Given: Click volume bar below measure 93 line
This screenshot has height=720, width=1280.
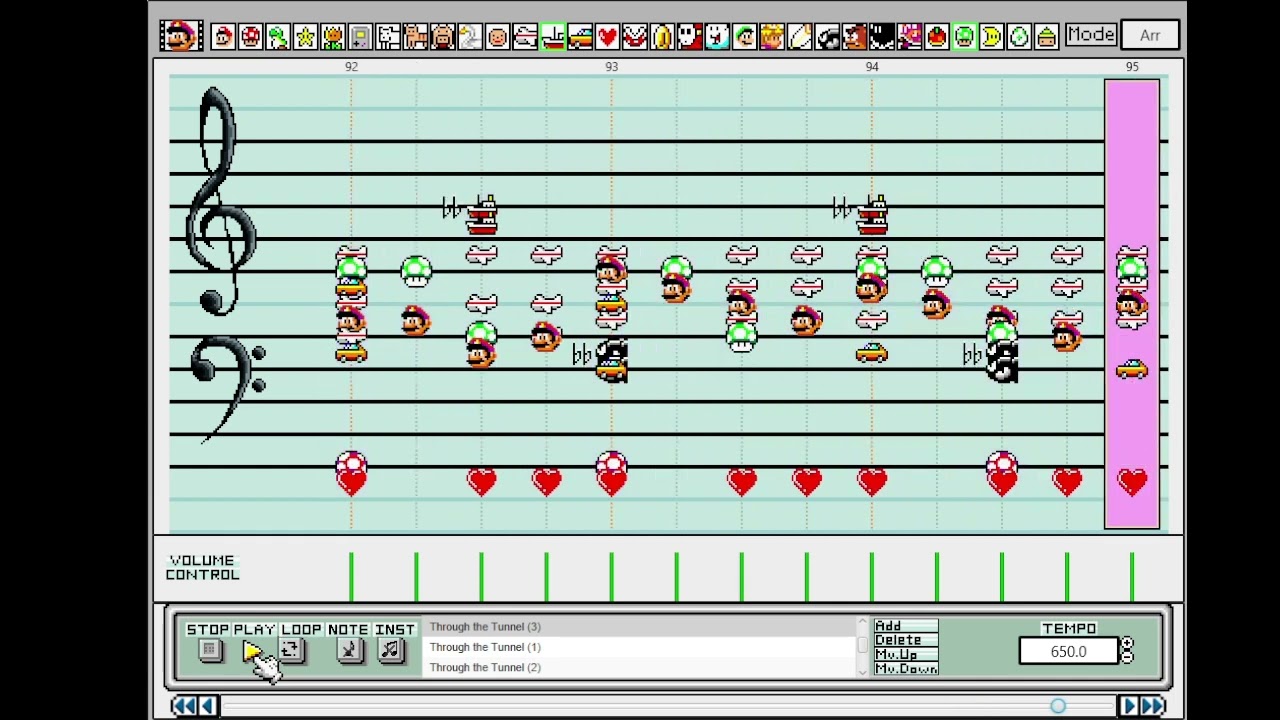Looking at the screenshot, I should (x=611, y=577).
